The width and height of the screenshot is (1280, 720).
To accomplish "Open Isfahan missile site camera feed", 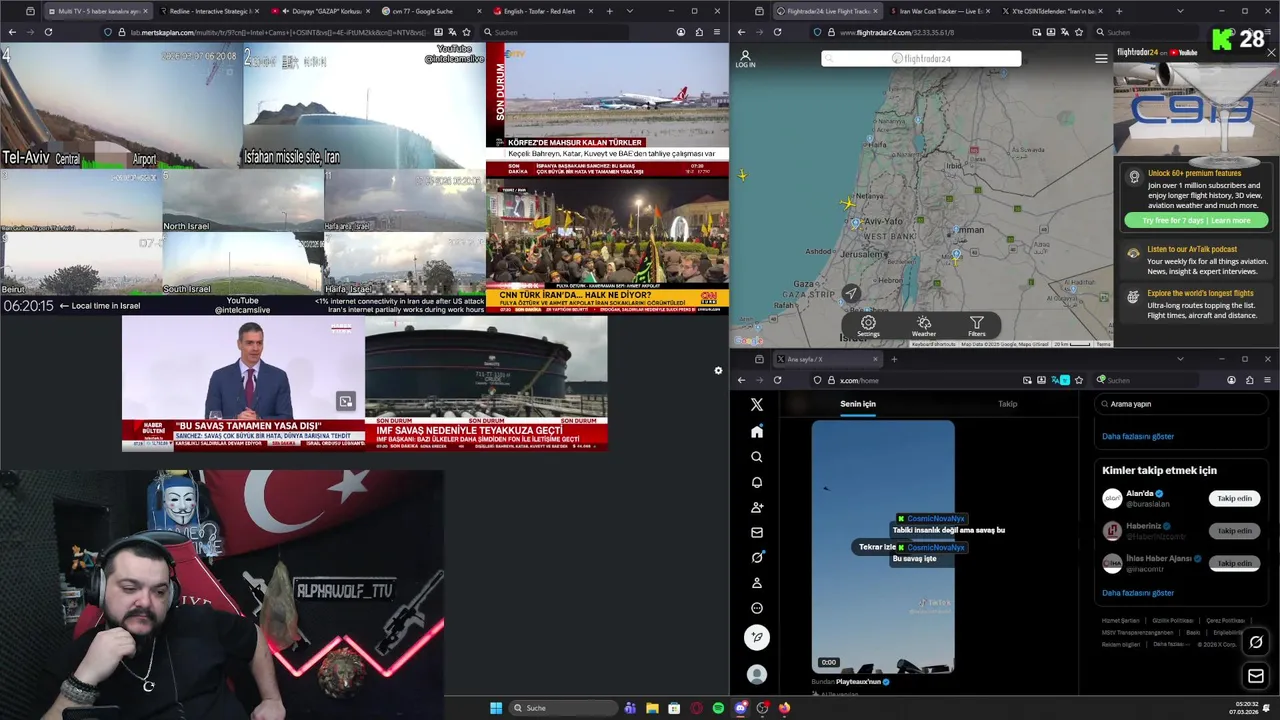I will coord(364,105).
